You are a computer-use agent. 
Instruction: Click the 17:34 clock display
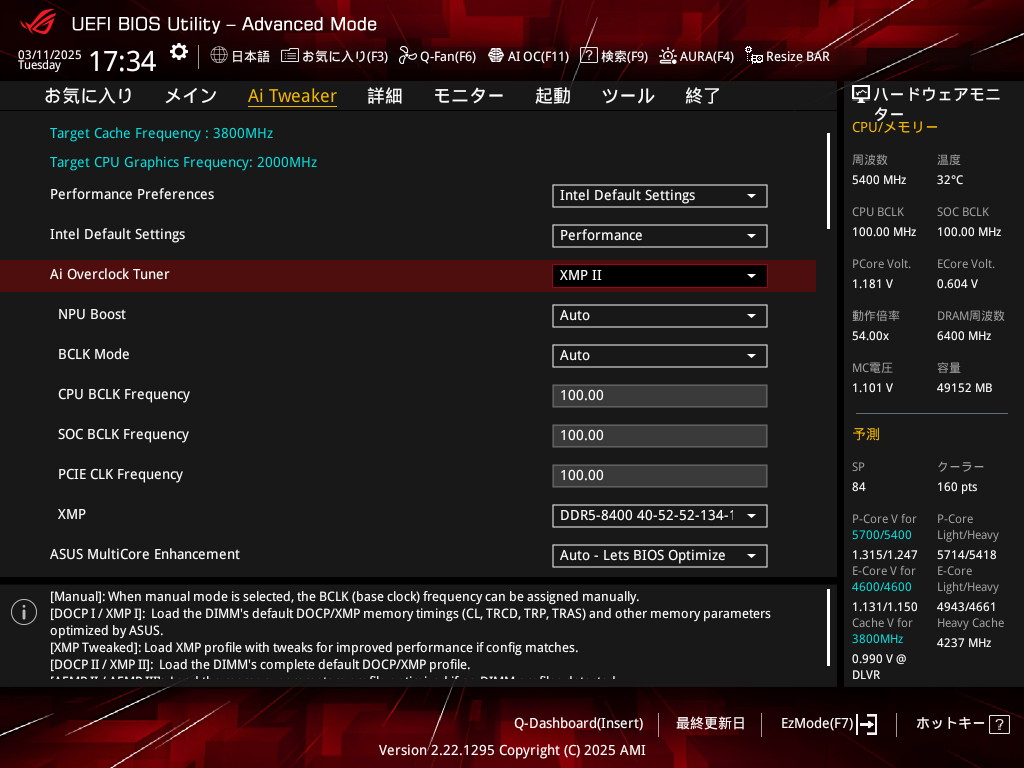[122, 61]
